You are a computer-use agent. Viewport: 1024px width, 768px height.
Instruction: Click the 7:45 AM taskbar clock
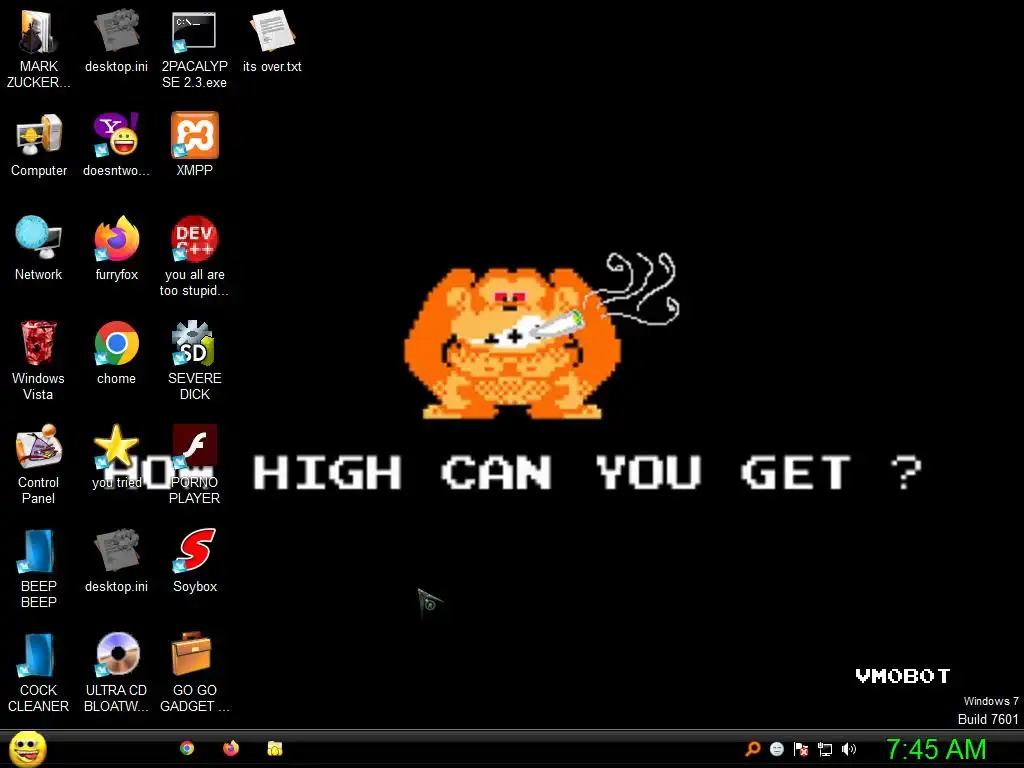pyautogui.click(x=936, y=749)
